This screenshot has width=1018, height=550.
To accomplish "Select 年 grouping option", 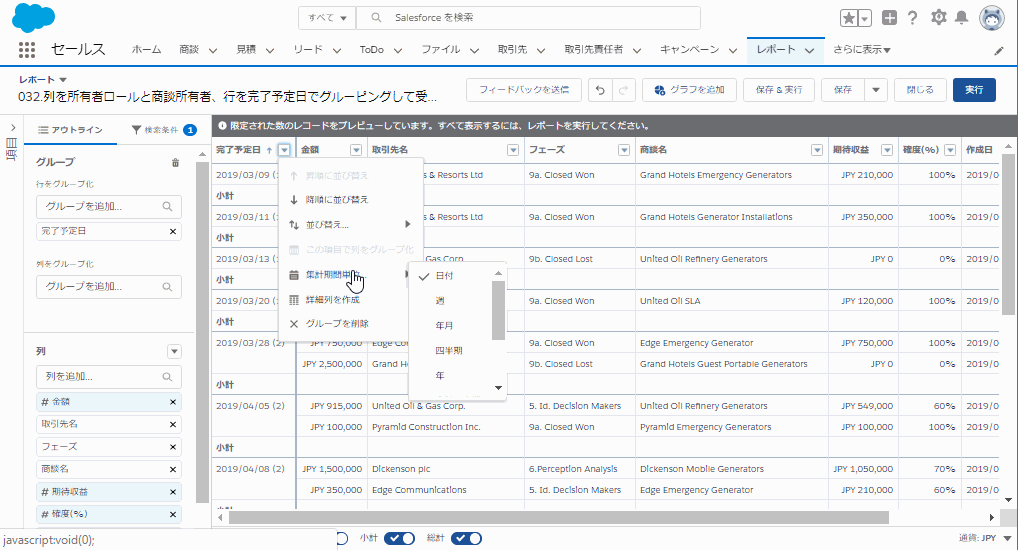I will 440,375.
